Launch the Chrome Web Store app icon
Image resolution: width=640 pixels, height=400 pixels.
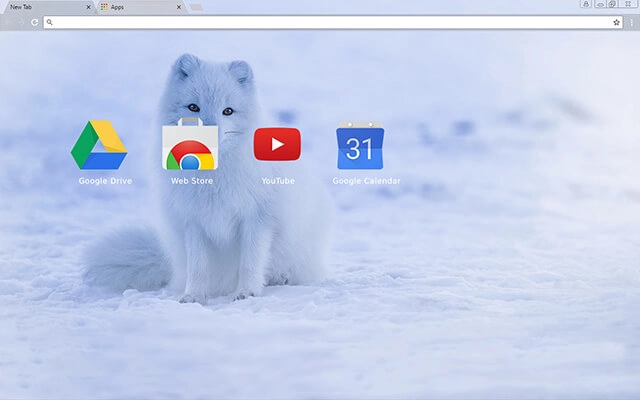coord(190,144)
